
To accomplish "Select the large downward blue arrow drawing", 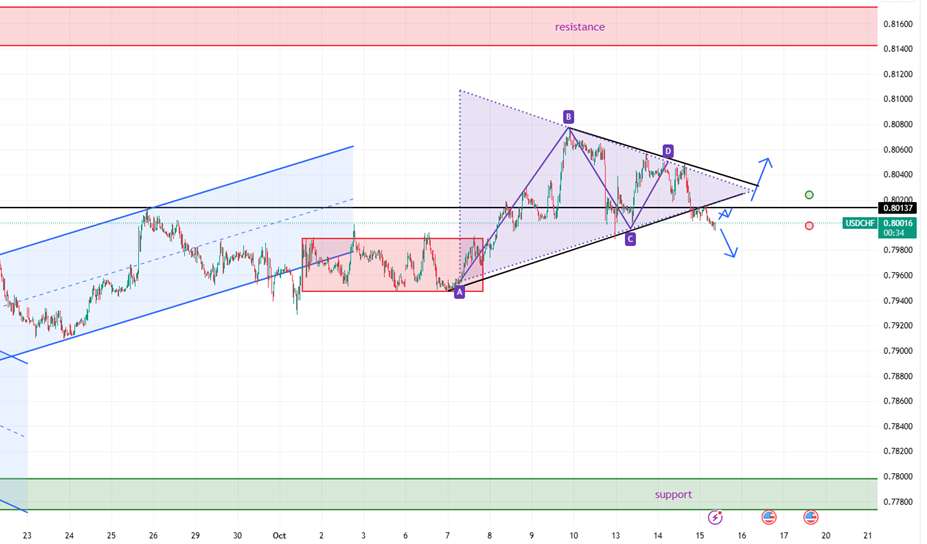I will tap(728, 243).
